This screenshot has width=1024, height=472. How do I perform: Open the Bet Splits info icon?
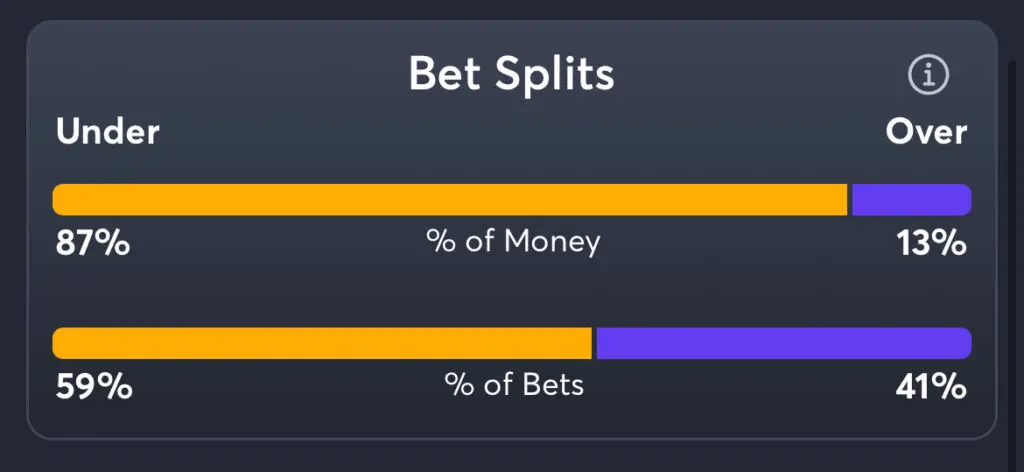coord(928,75)
